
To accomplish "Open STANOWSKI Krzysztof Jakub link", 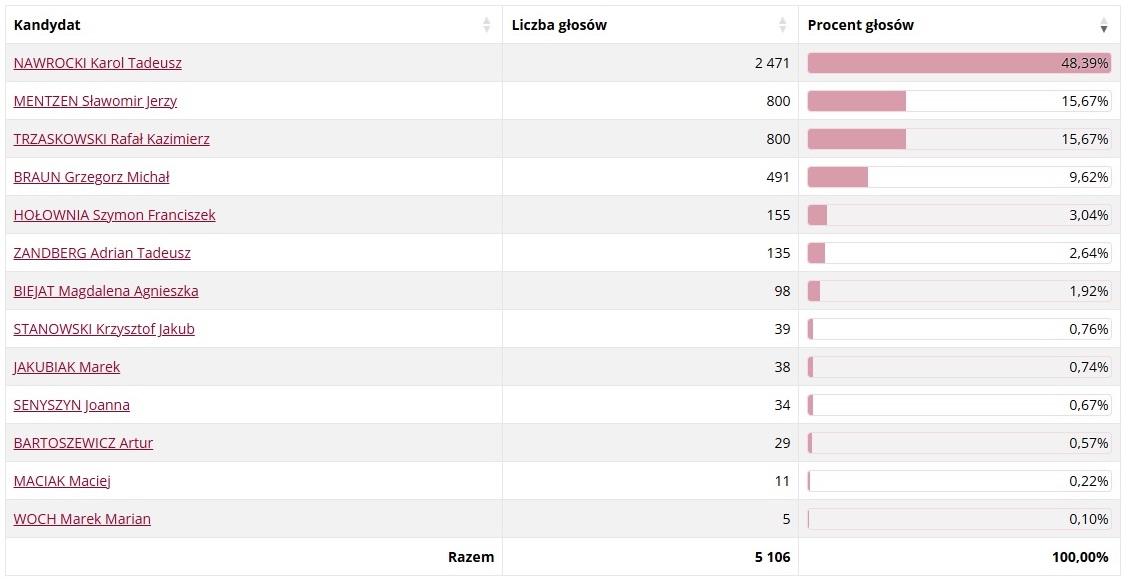I will click(x=104, y=329).
